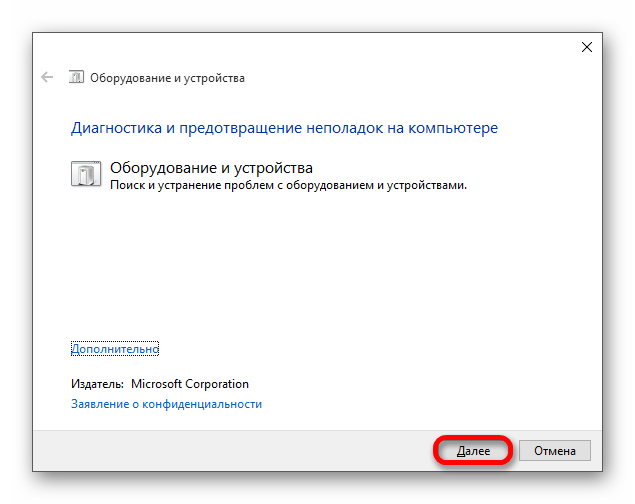Click the Далее button
This screenshot has height=504, width=635.
pyautogui.click(x=473, y=450)
